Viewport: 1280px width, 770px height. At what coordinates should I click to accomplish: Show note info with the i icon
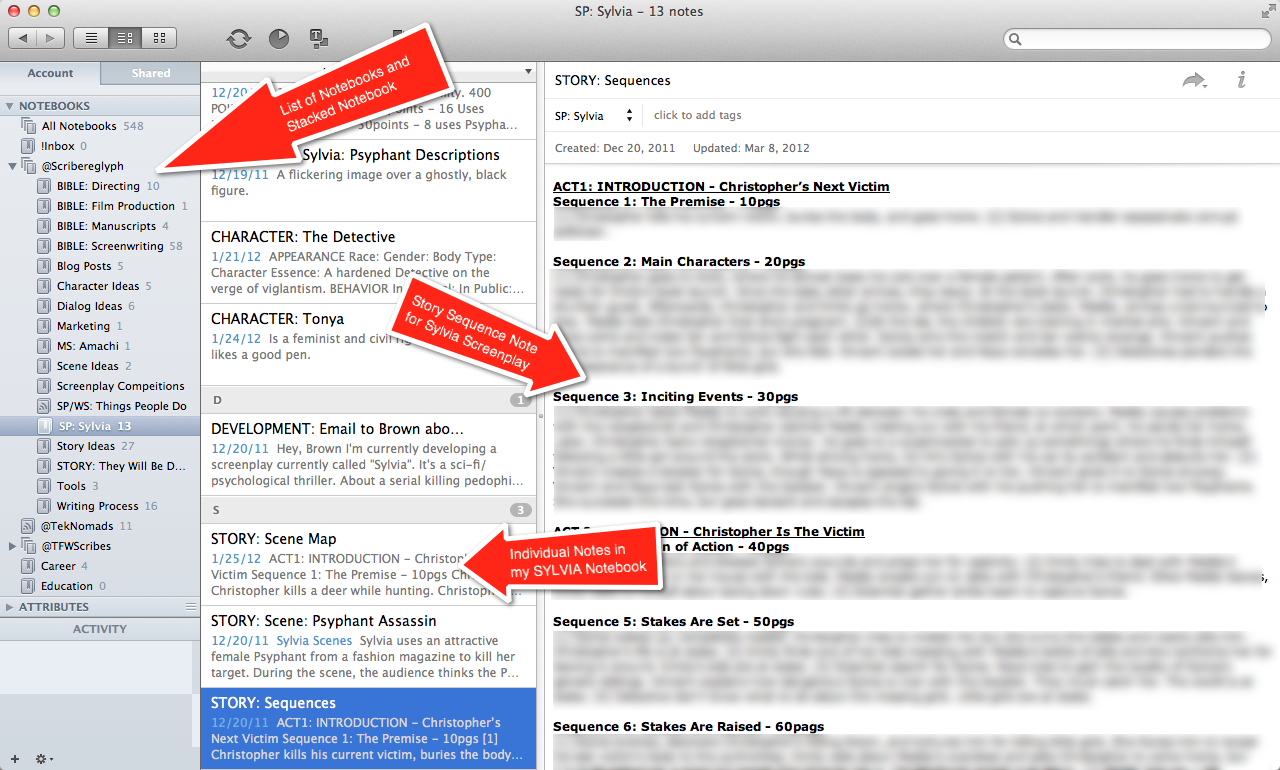click(1241, 80)
